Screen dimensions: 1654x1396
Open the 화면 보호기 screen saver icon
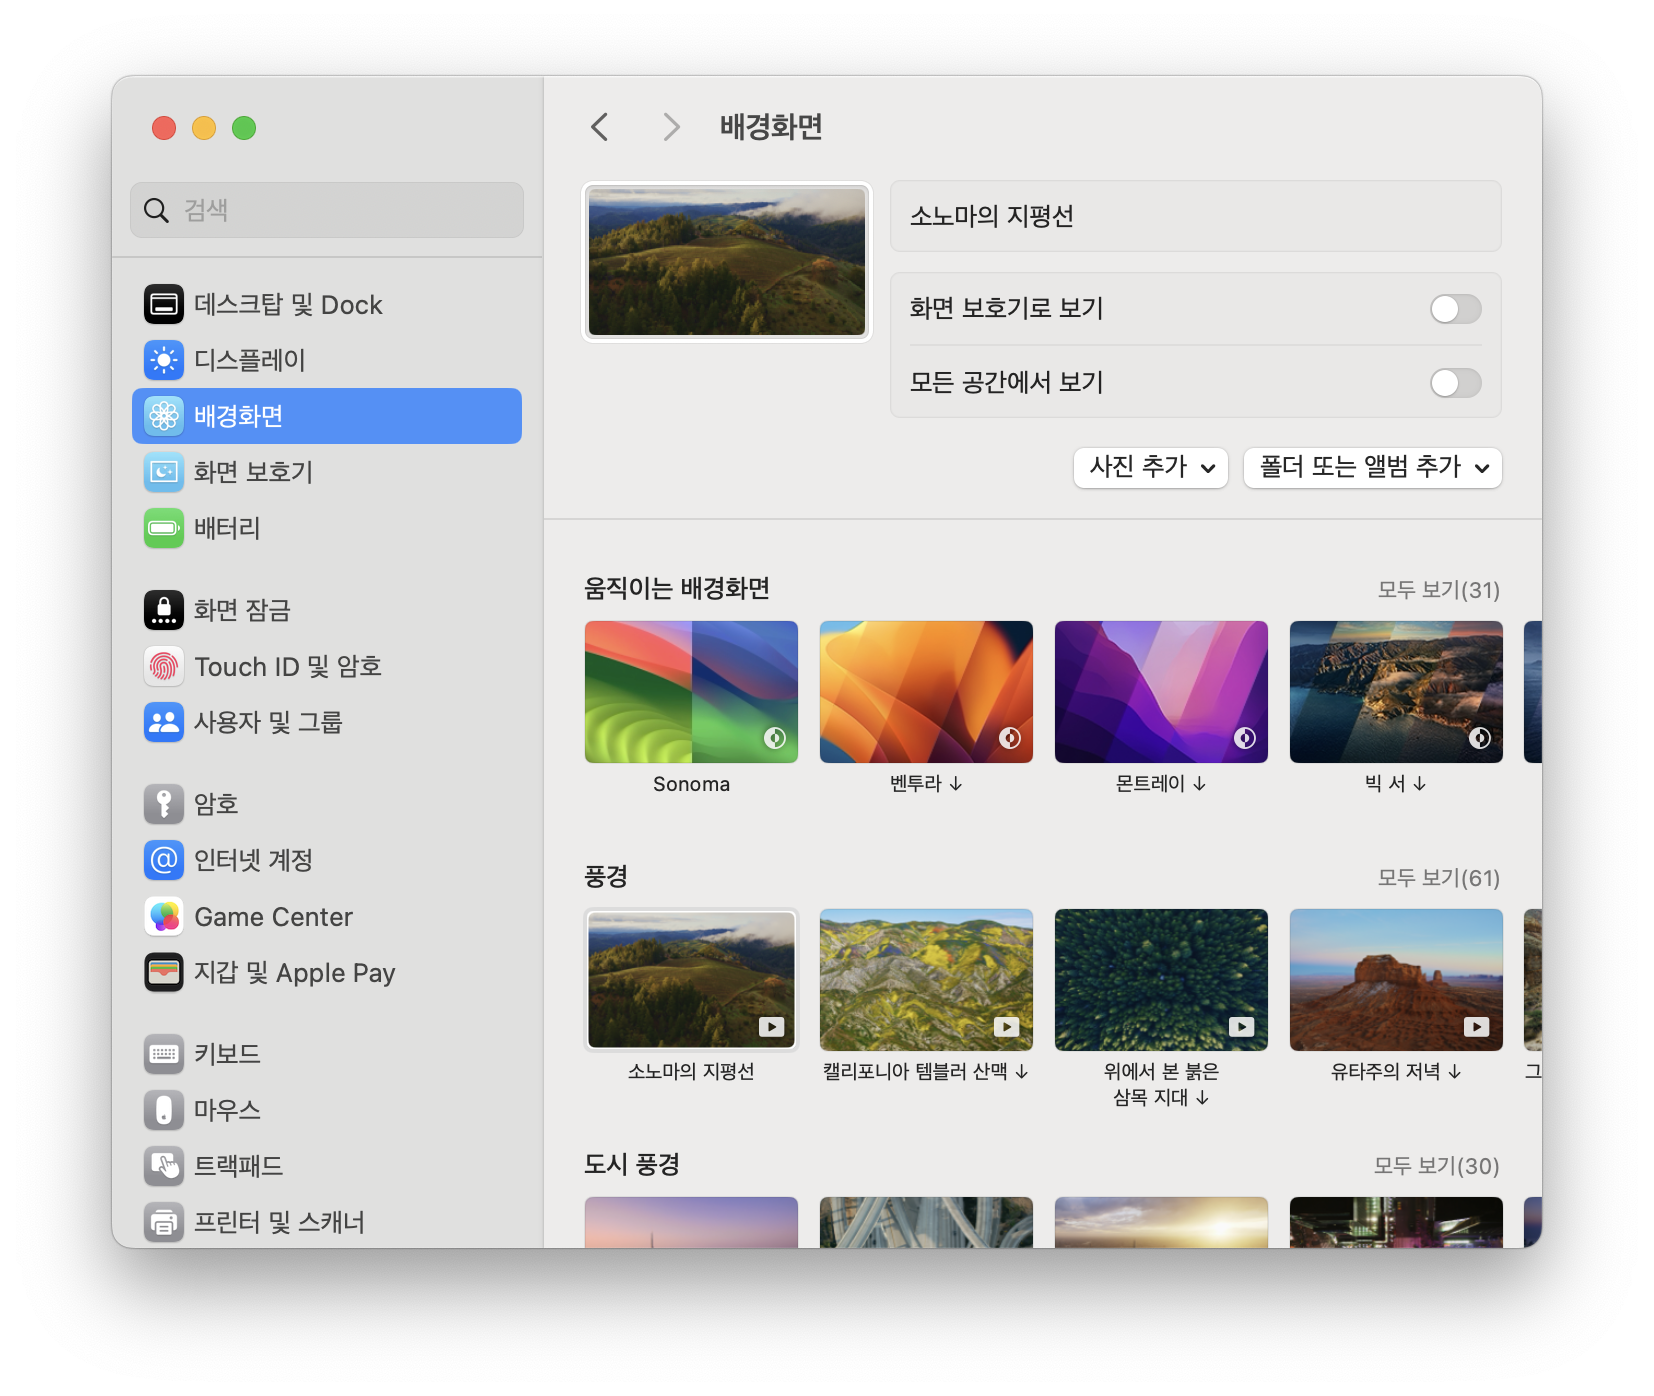(163, 472)
